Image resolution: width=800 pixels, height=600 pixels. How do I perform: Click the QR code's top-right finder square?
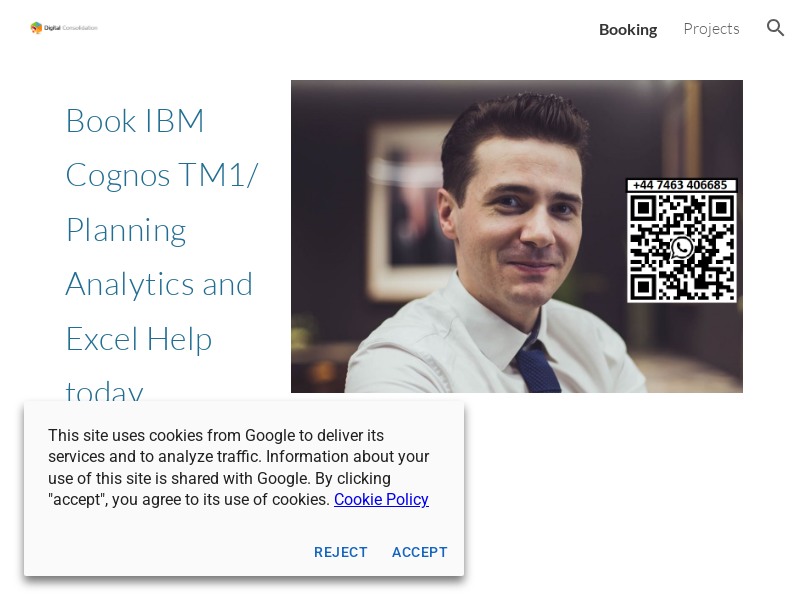tap(721, 208)
